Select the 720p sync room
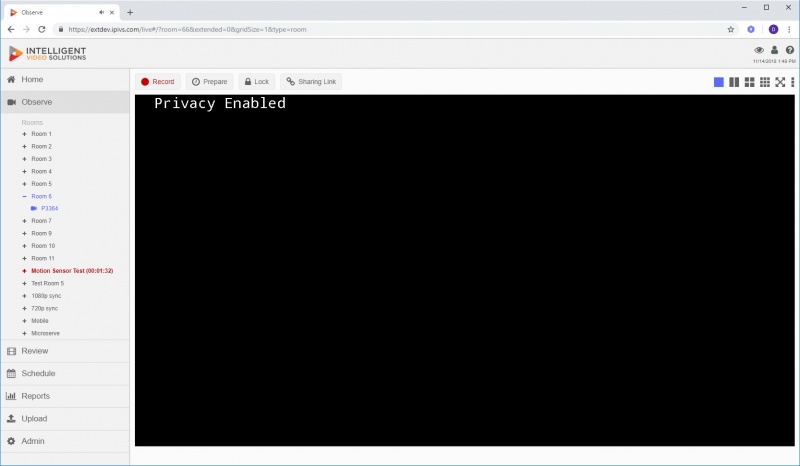 click(x=44, y=308)
